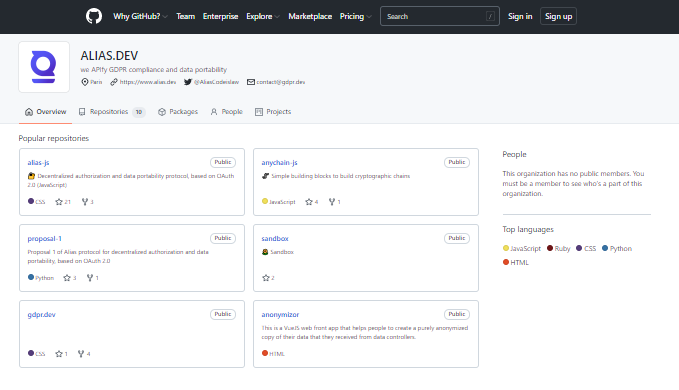Open the Marketplace nav item

[x=310, y=16]
